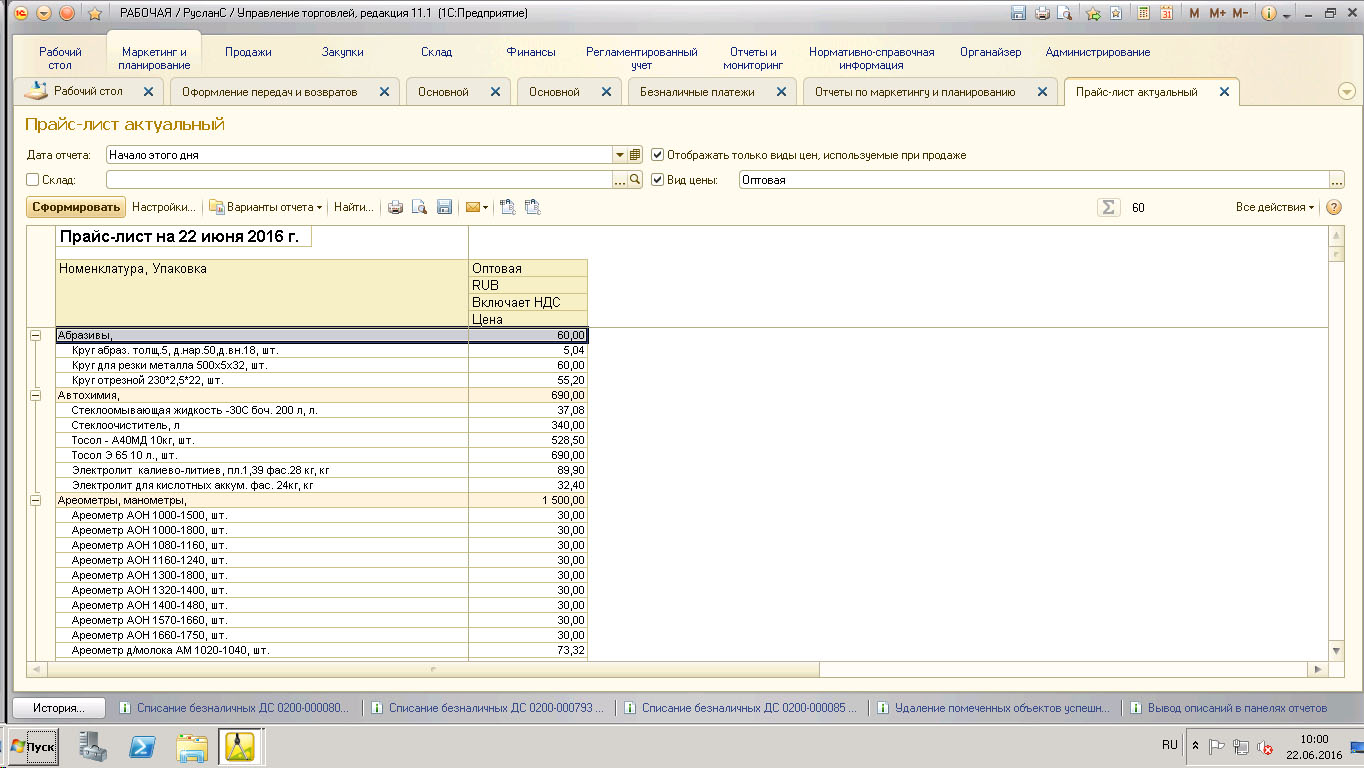1364x768 pixels.
Task: Enable the Склад checkbox
Action: [x=33, y=180]
